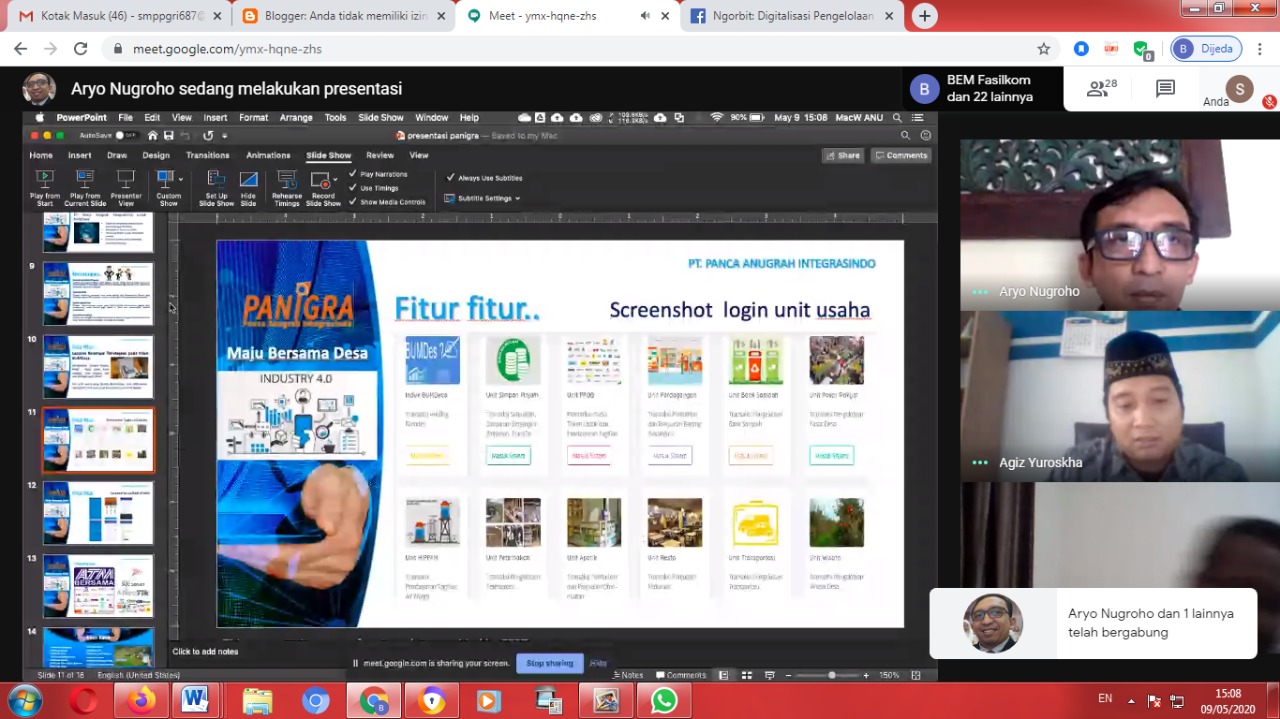Click the Hide Slide icon
This screenshot has width=1280, height=719.
(248, 180)
